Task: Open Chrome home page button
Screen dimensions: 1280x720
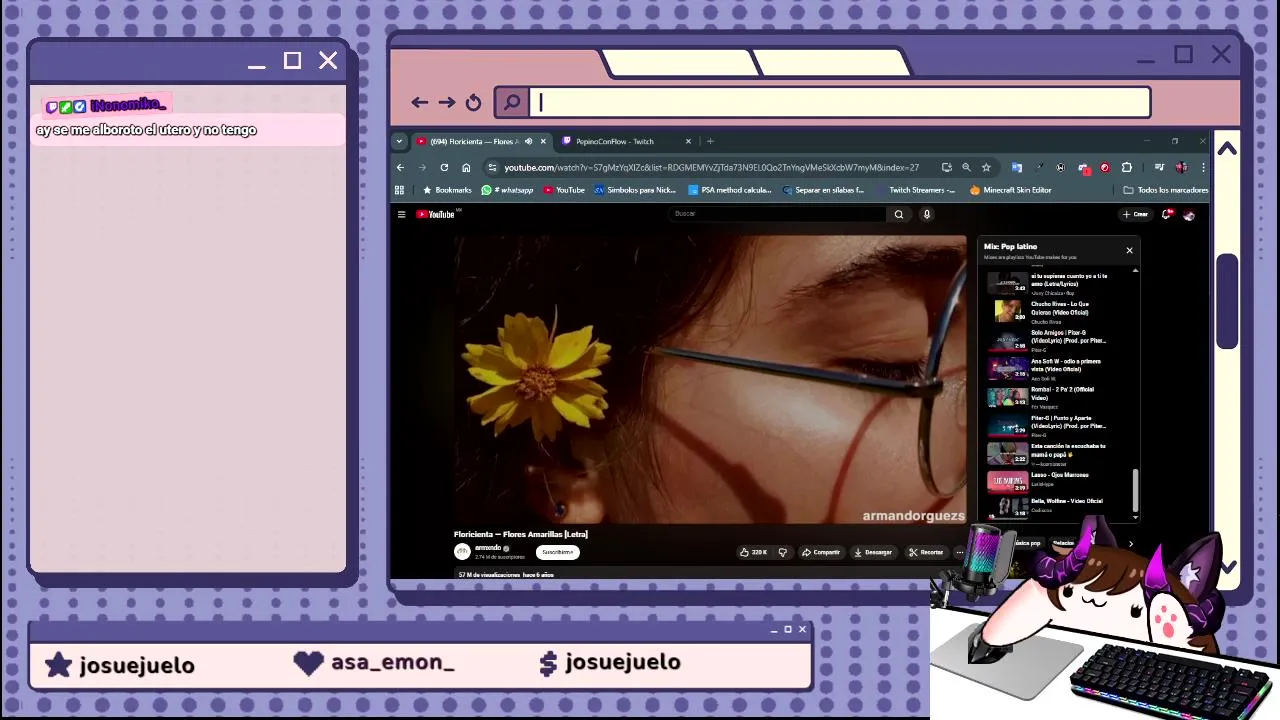Action: coord(466,167)
